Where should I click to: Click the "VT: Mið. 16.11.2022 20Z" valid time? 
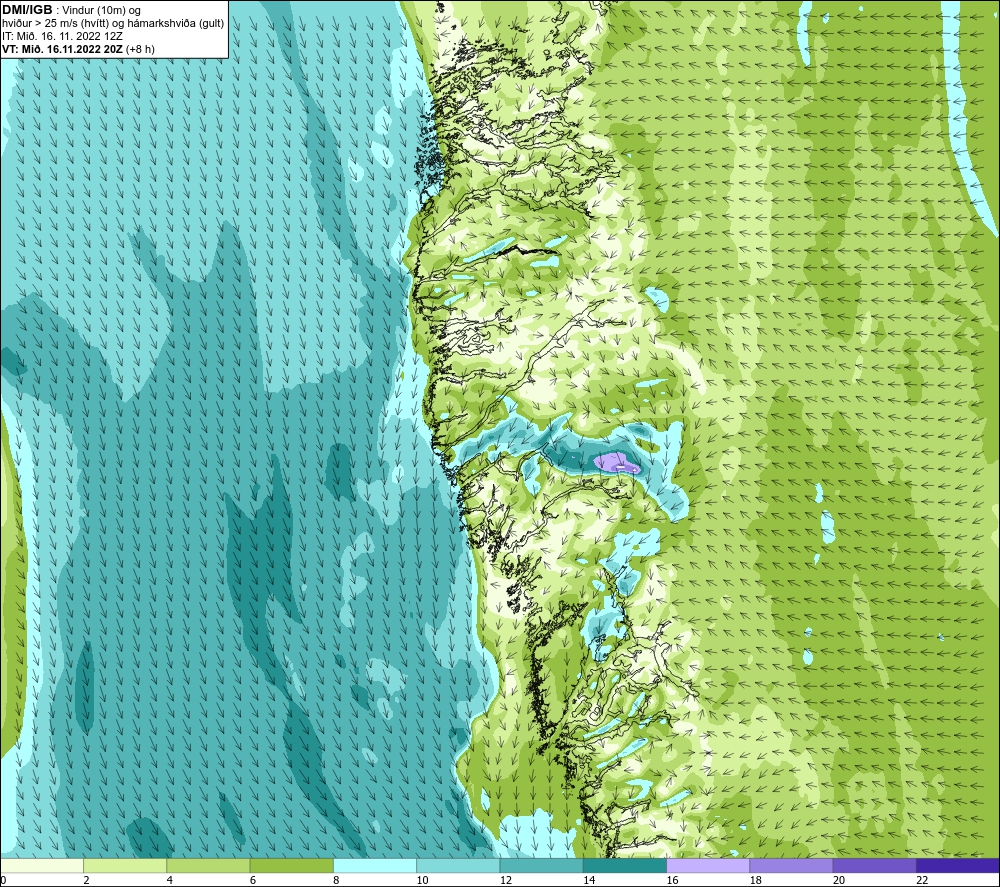click(x=62, y=49)
